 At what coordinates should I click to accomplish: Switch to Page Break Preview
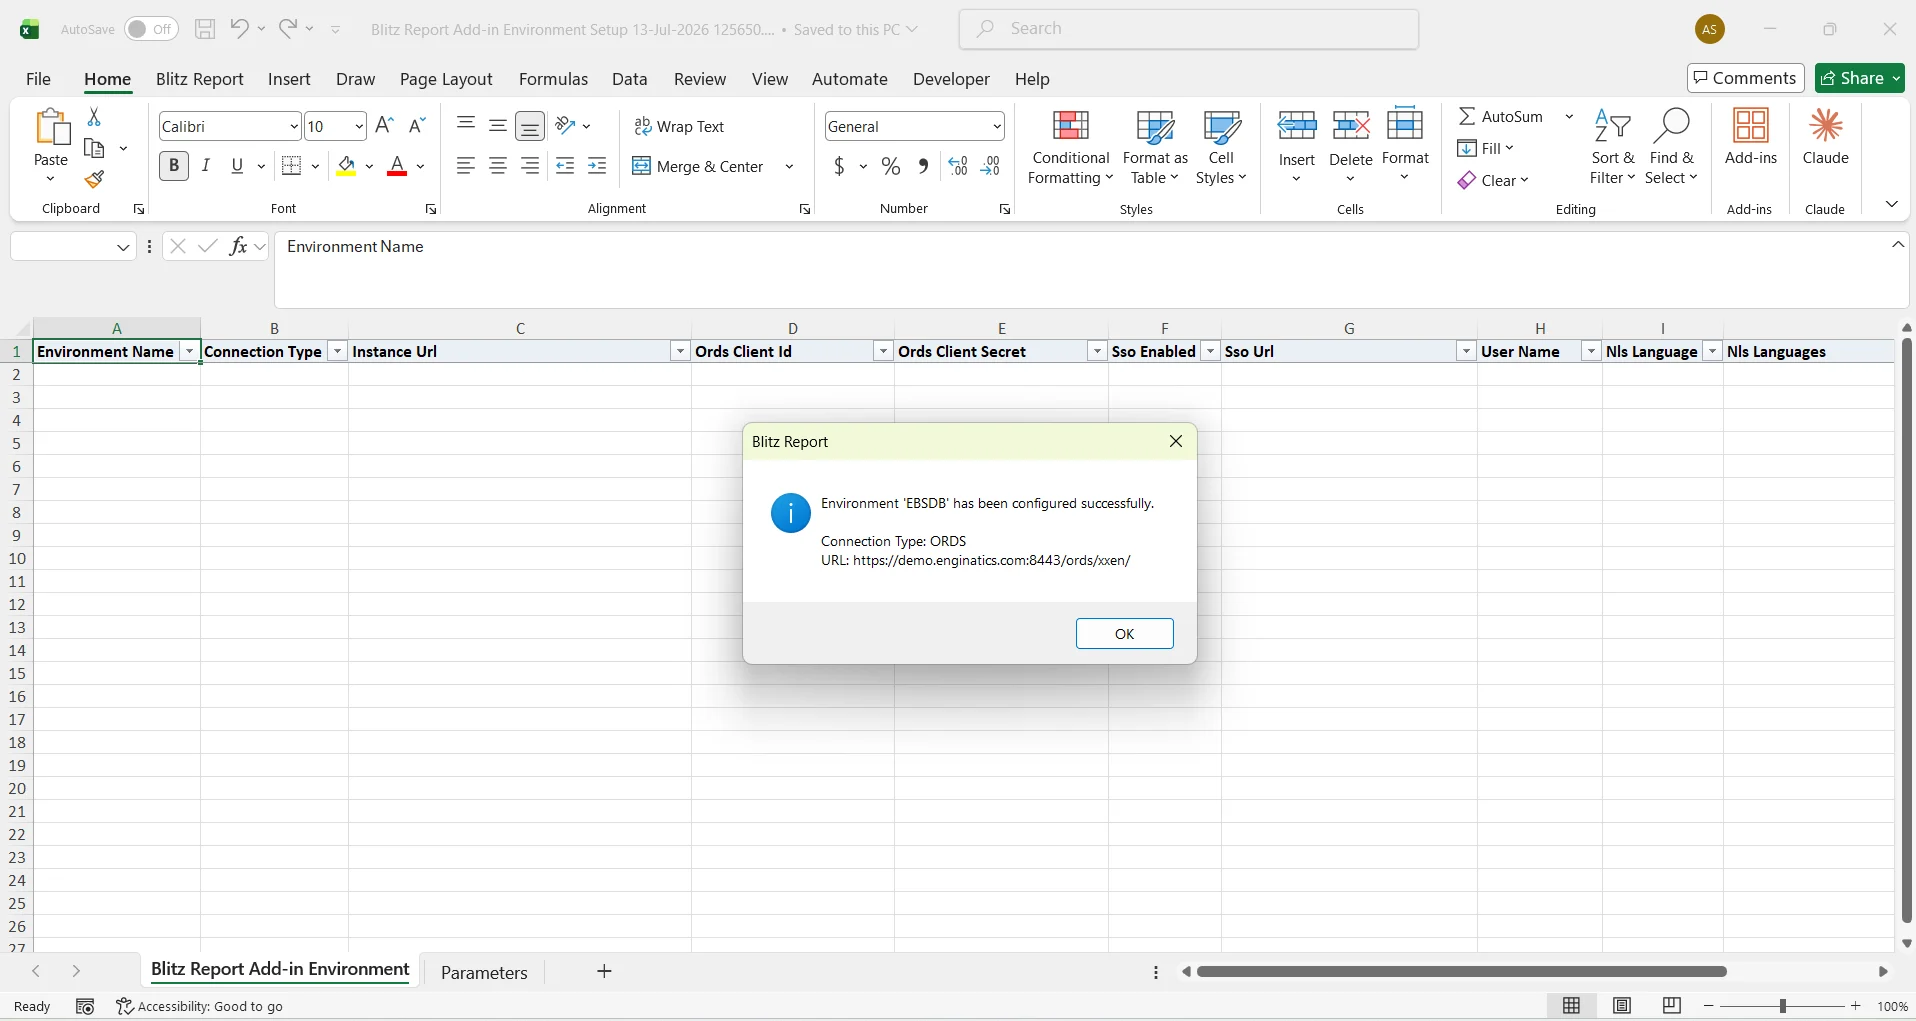[x=1672, y=1006]
